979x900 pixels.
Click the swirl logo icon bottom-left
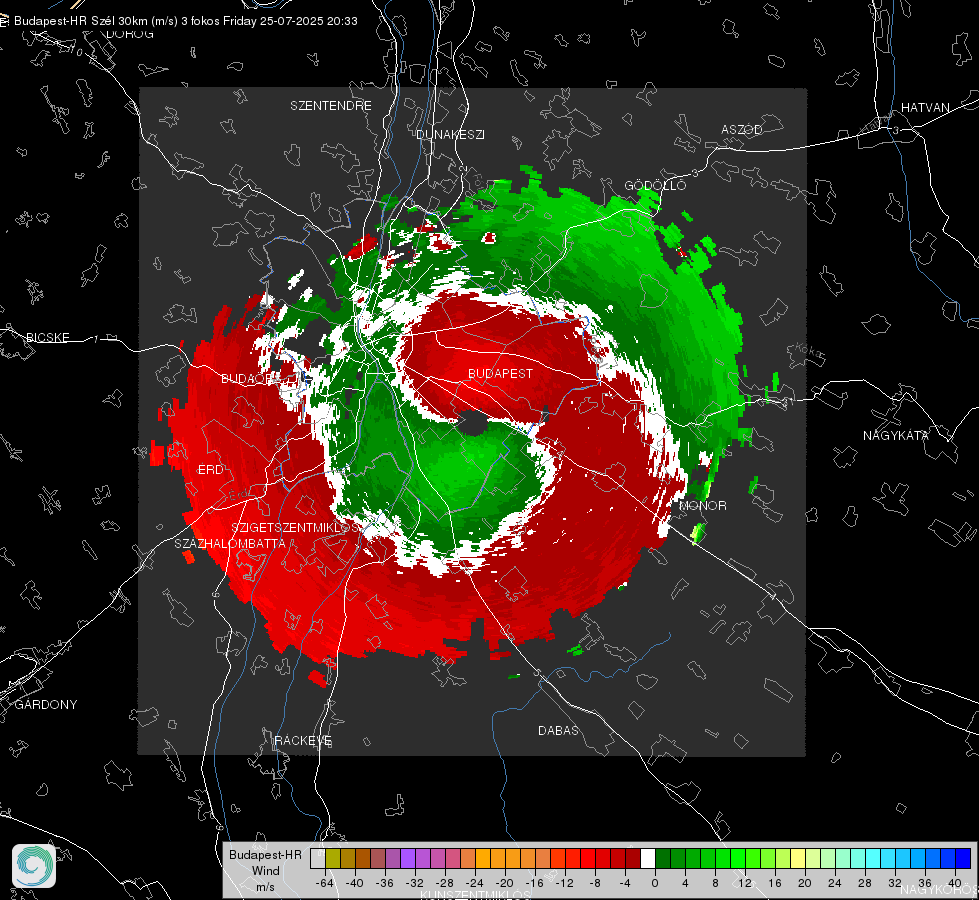(x=34, y=866)
